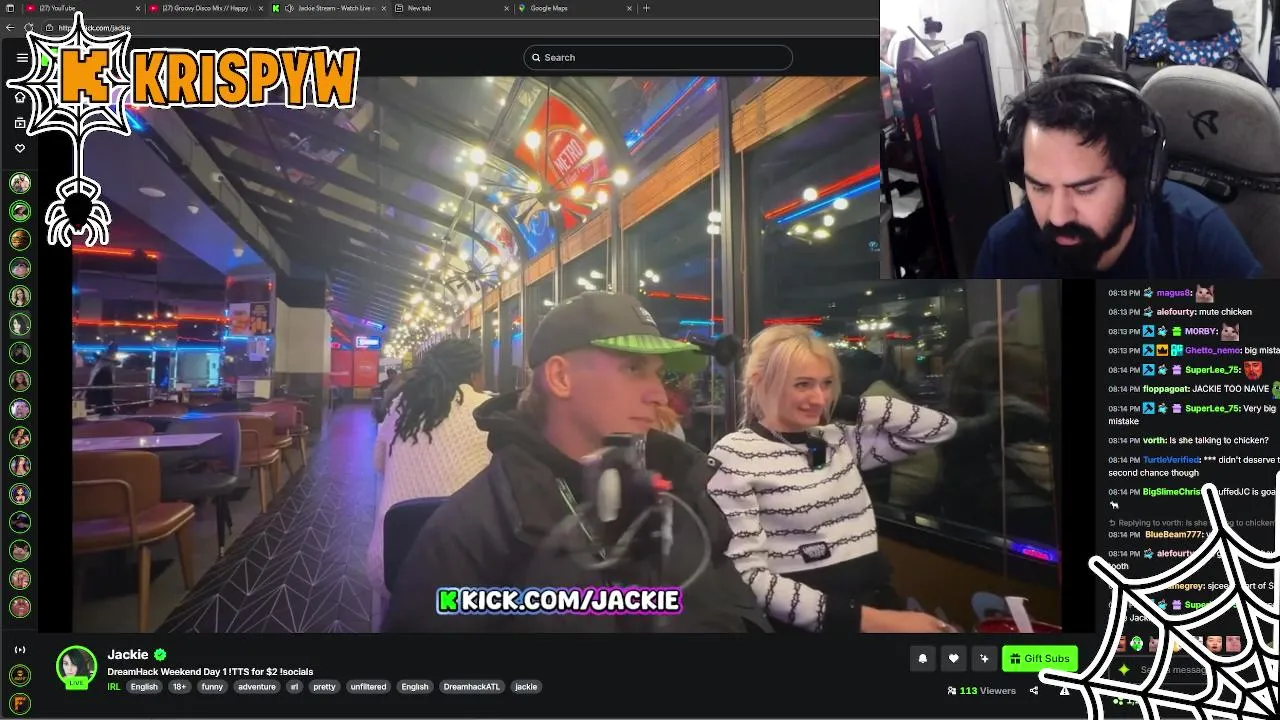
Task: Open the following heart icon in sidebar
Action: (20, 148)
